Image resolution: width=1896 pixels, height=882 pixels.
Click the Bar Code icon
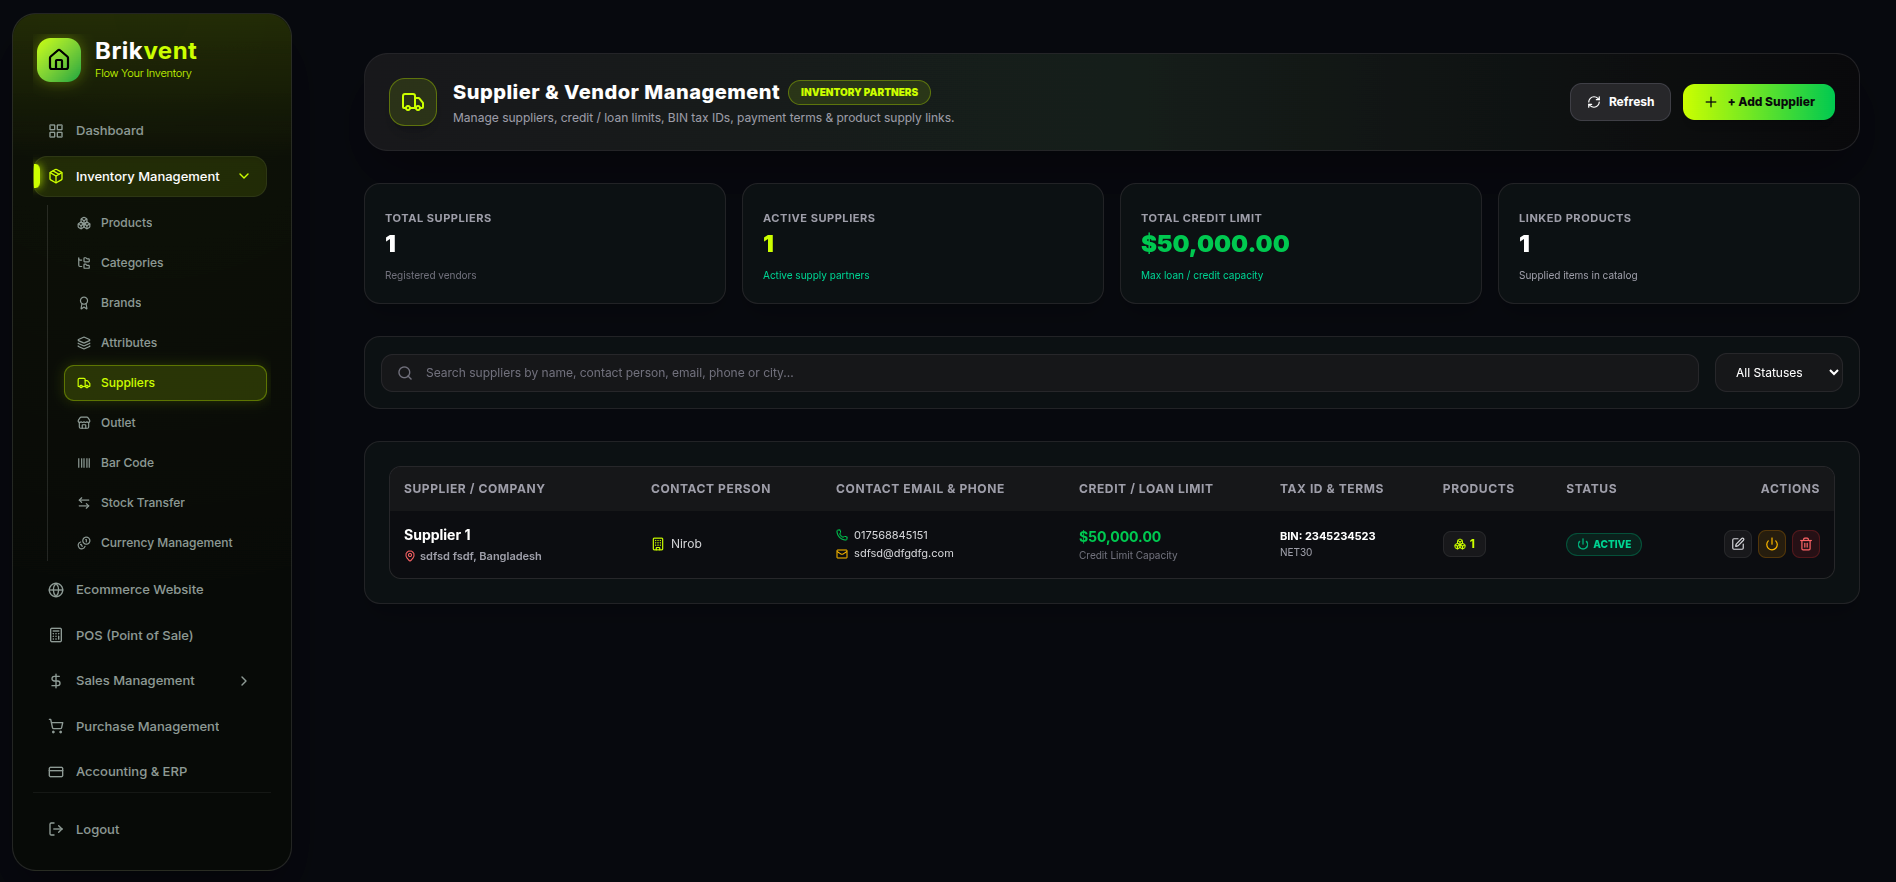(x=84, y=463)
